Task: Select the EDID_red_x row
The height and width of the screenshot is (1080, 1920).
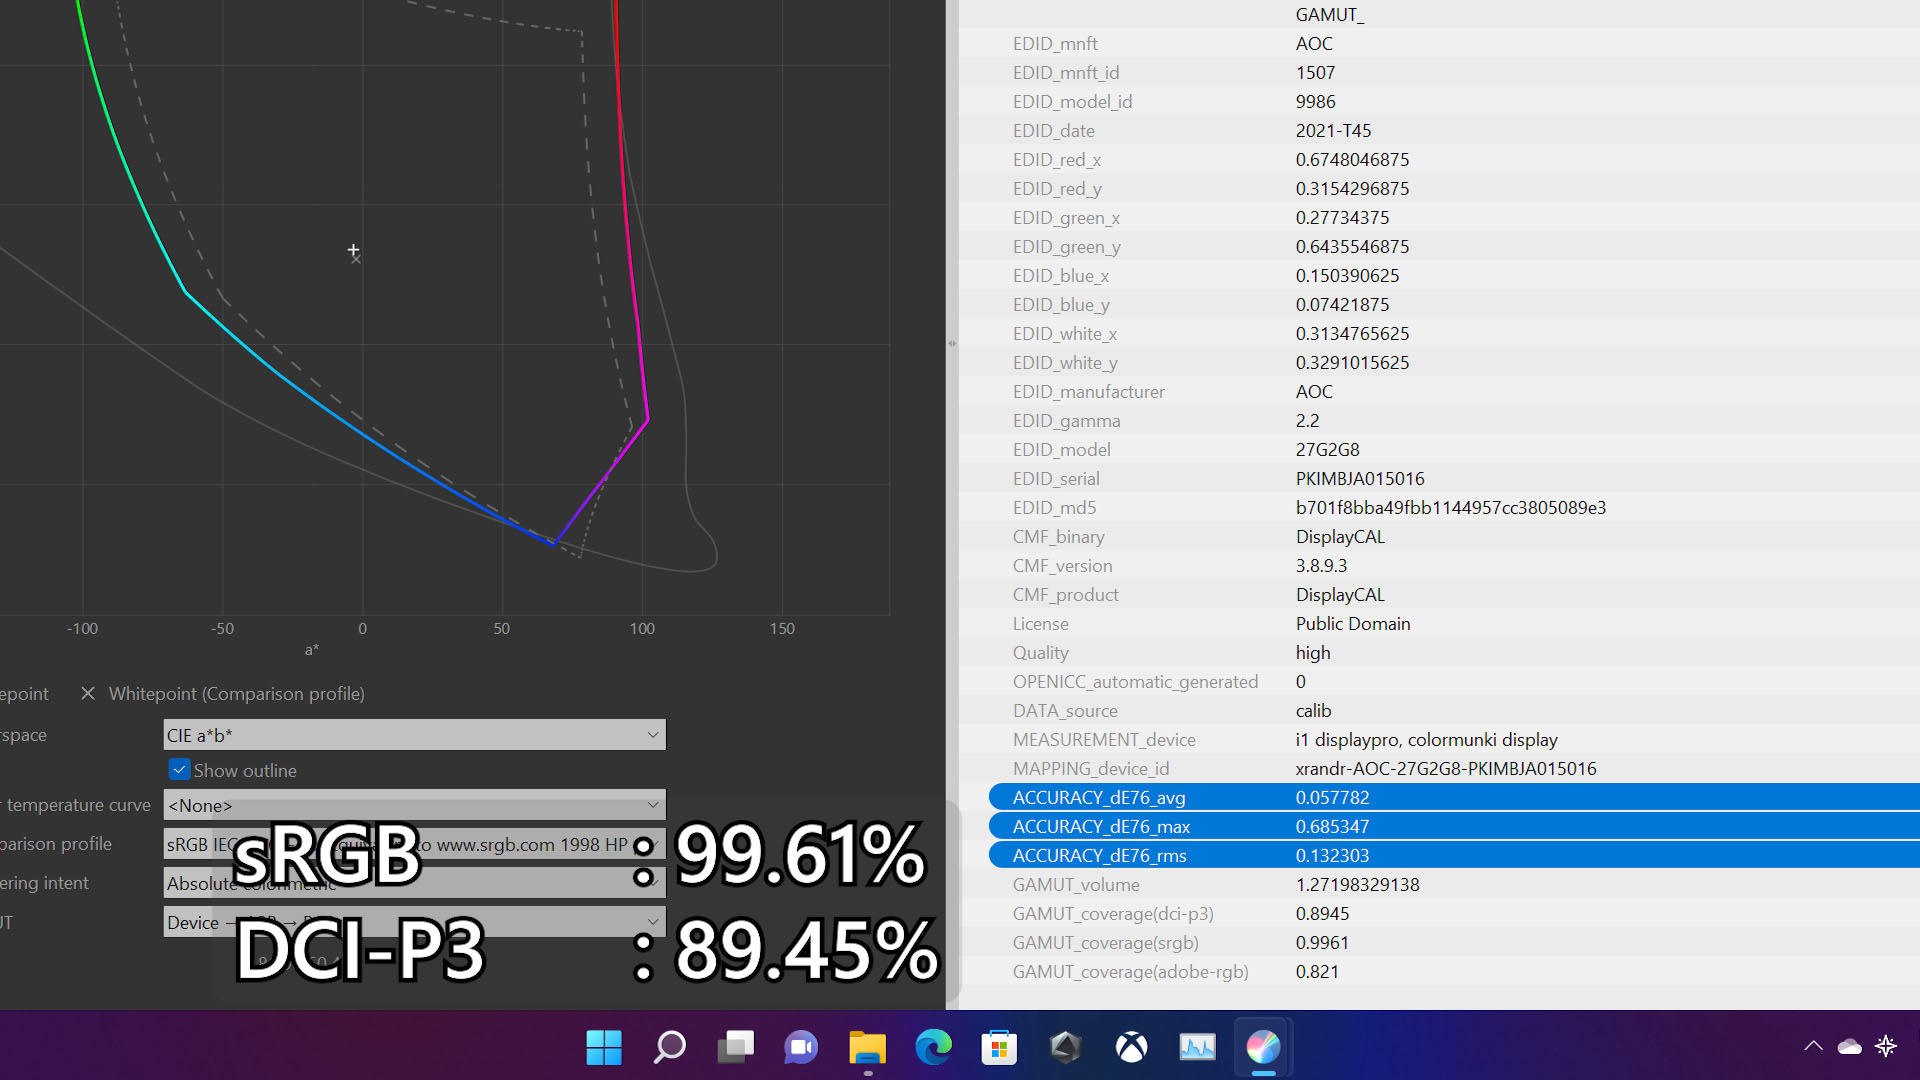Action: [x=1439, y=159]
